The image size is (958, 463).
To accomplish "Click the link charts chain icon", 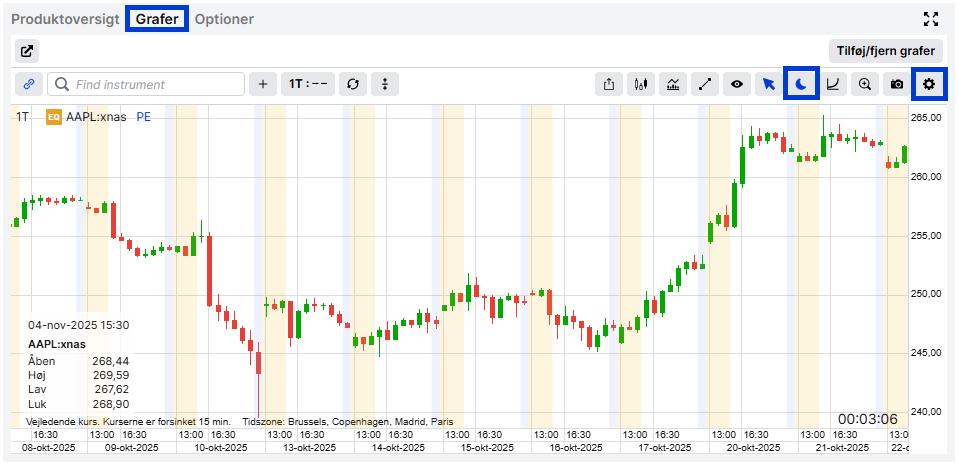I will point(29,85).
